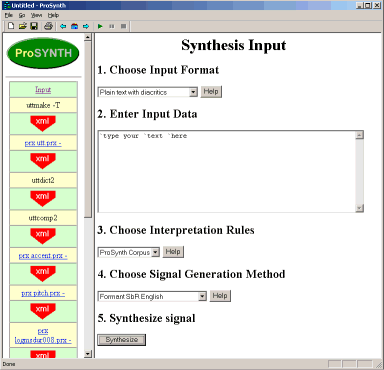Click sidebar scrollbar up arrow

[x=88, y=37]
